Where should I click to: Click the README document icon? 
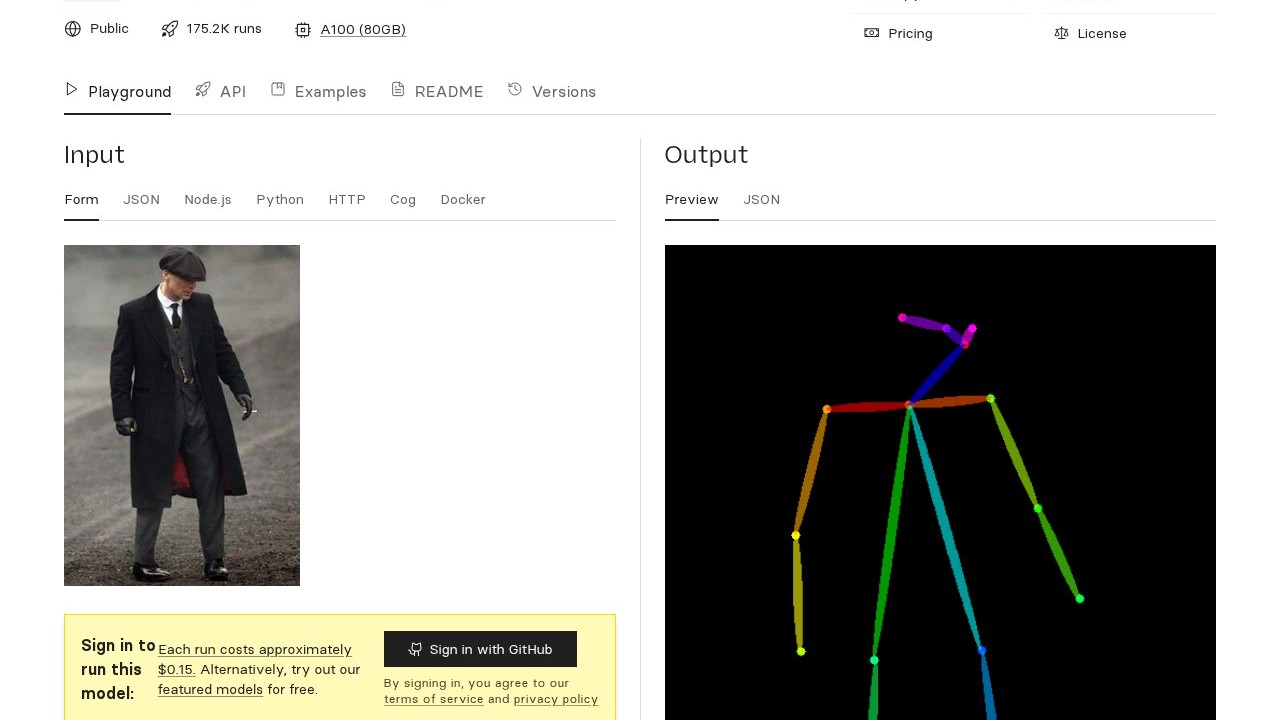[398, 90]
